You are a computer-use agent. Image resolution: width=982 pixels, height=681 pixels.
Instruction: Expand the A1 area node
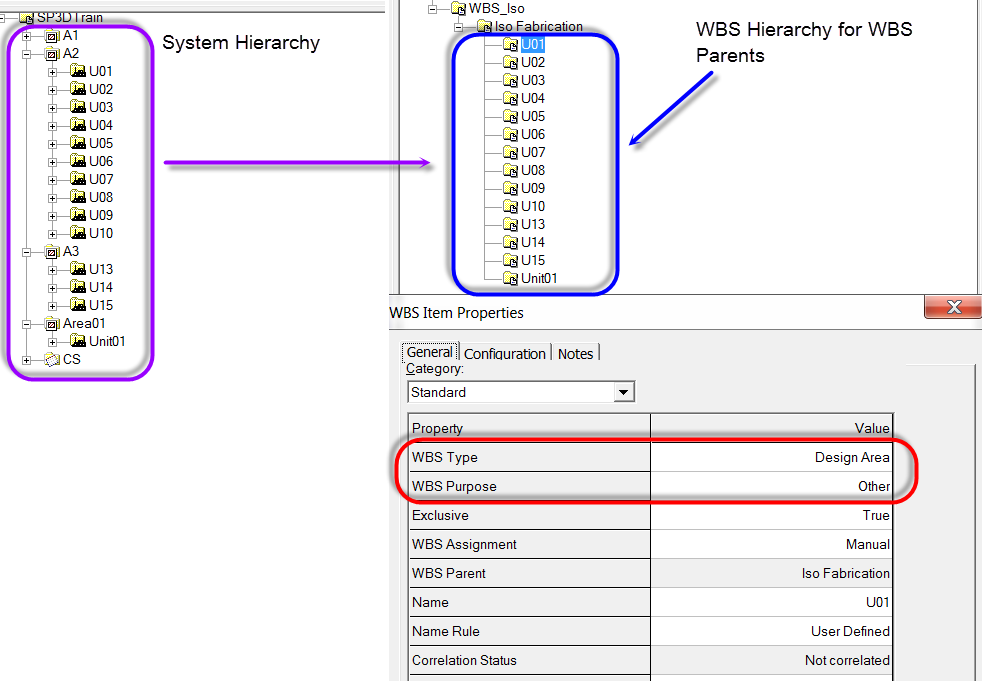click(x=26, y=36)
